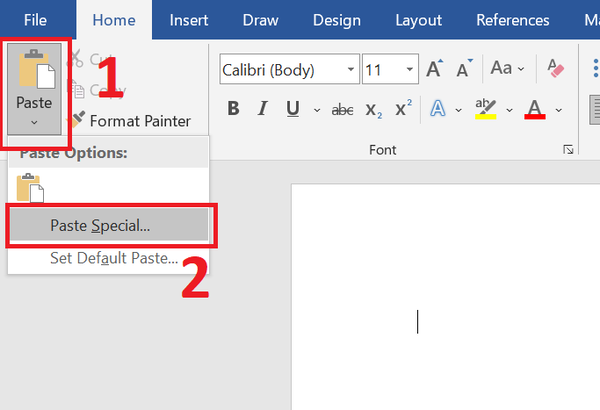
Task: Open the Change Case Aa menu
Action: click(x=507, y=69)
